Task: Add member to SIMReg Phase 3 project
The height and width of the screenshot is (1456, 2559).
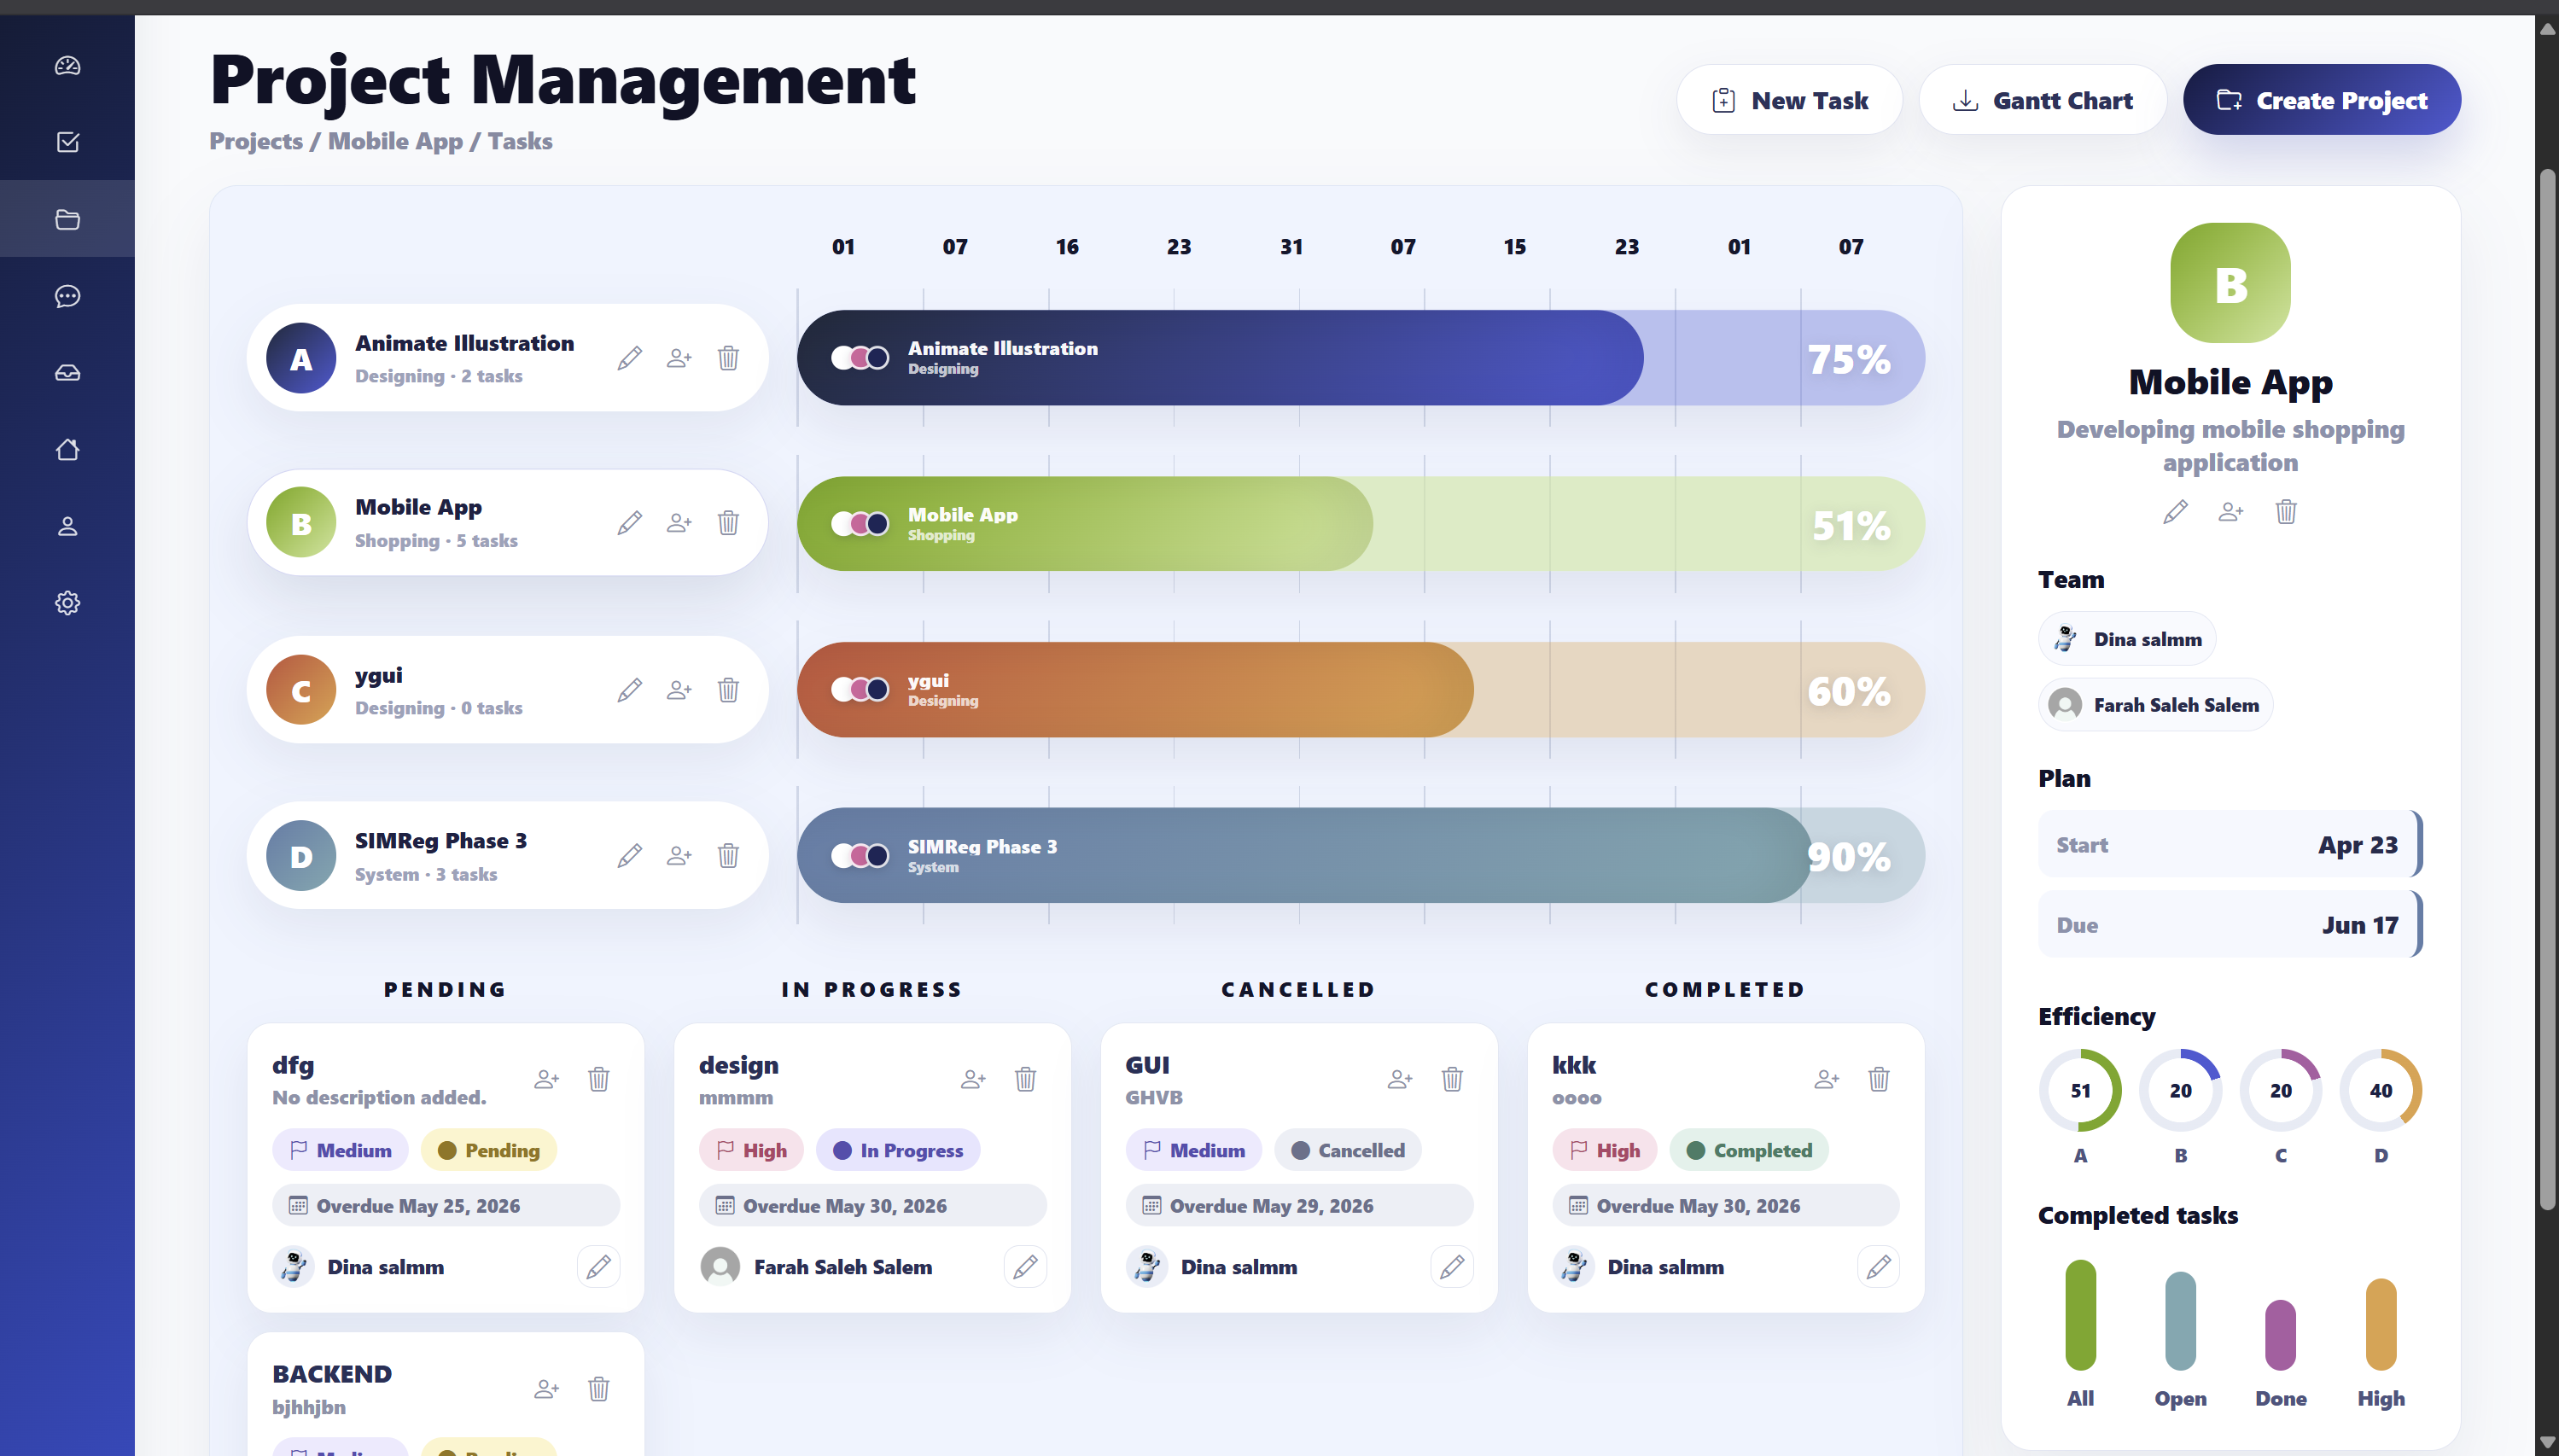Action: [679, 856]
